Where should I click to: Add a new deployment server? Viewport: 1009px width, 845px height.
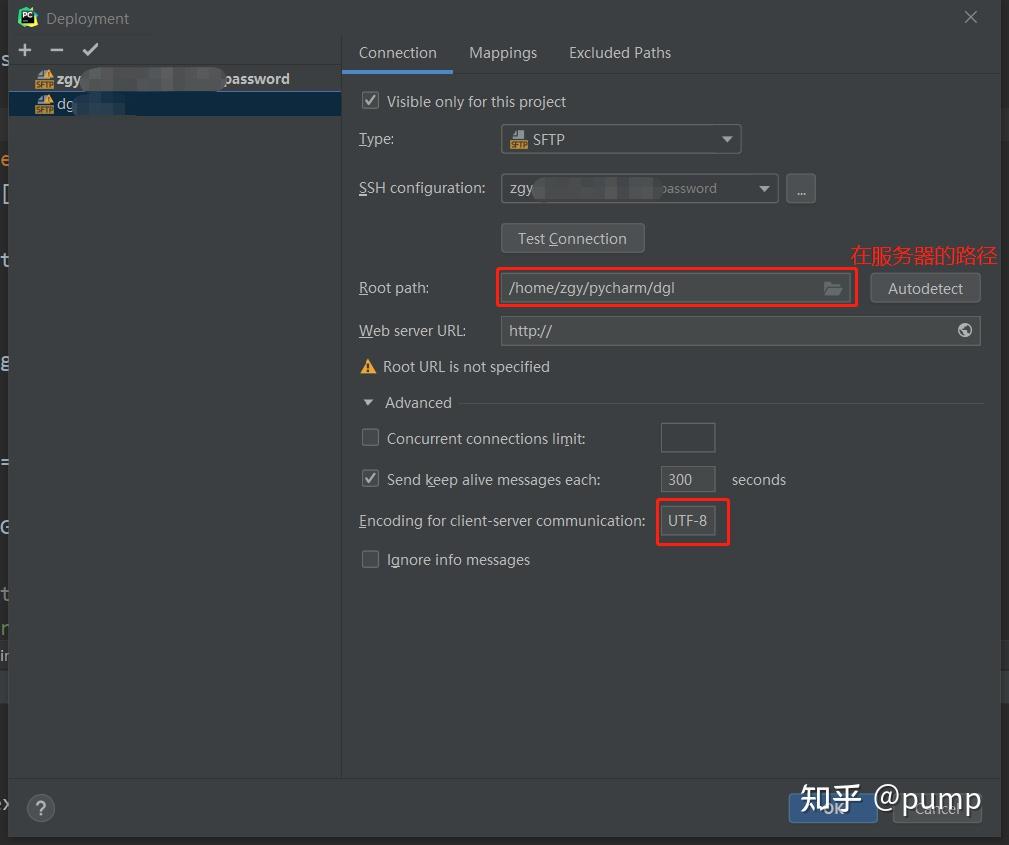coord(24,49)
